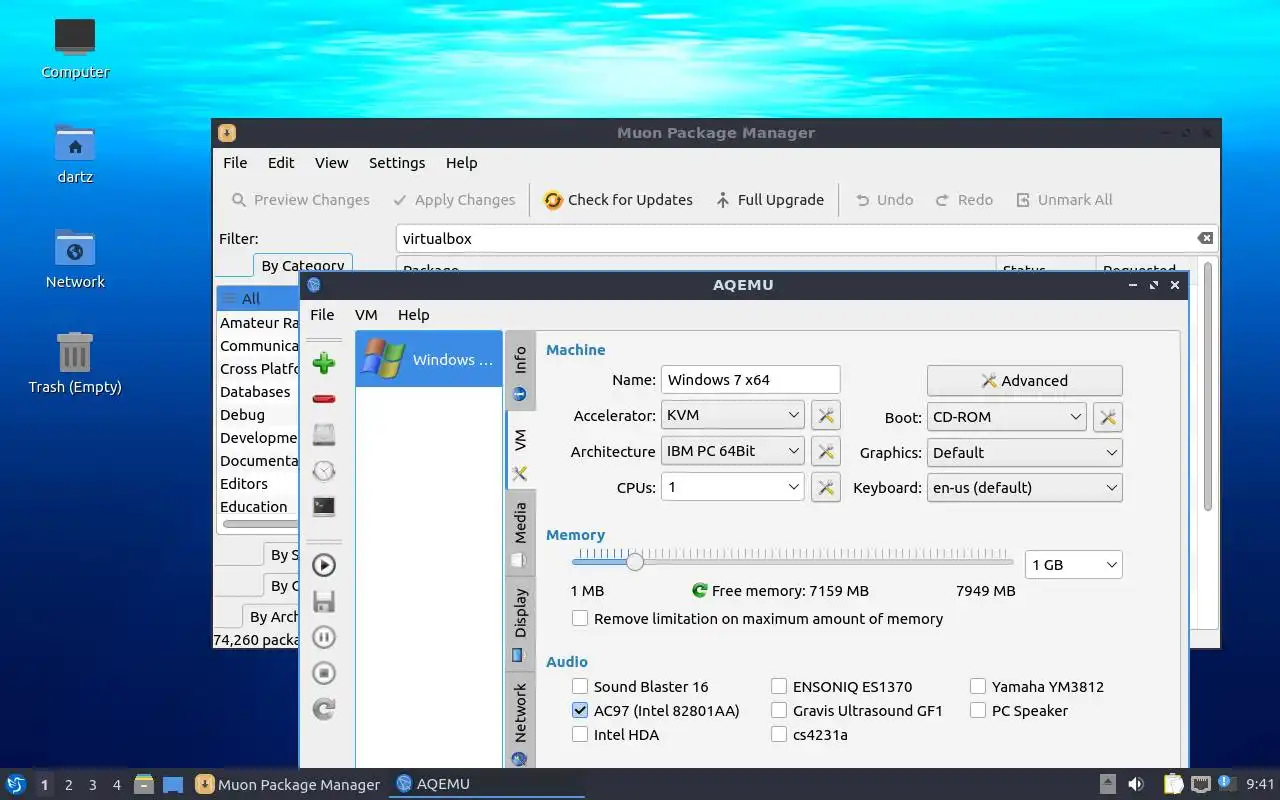
Task: Open the terminal monitor icon in AQEMU sidebar
Action: (323, 506)
